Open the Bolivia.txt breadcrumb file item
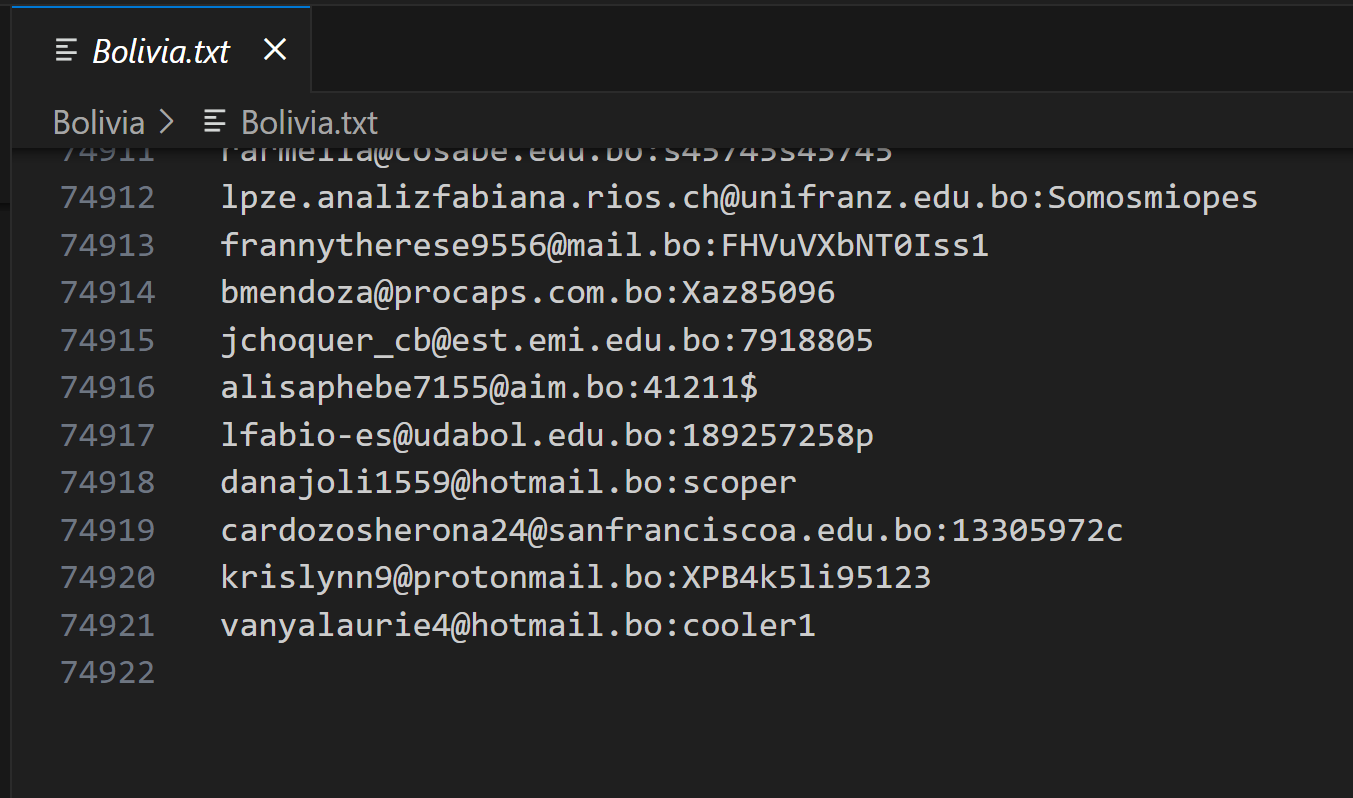 coord(309,122)
